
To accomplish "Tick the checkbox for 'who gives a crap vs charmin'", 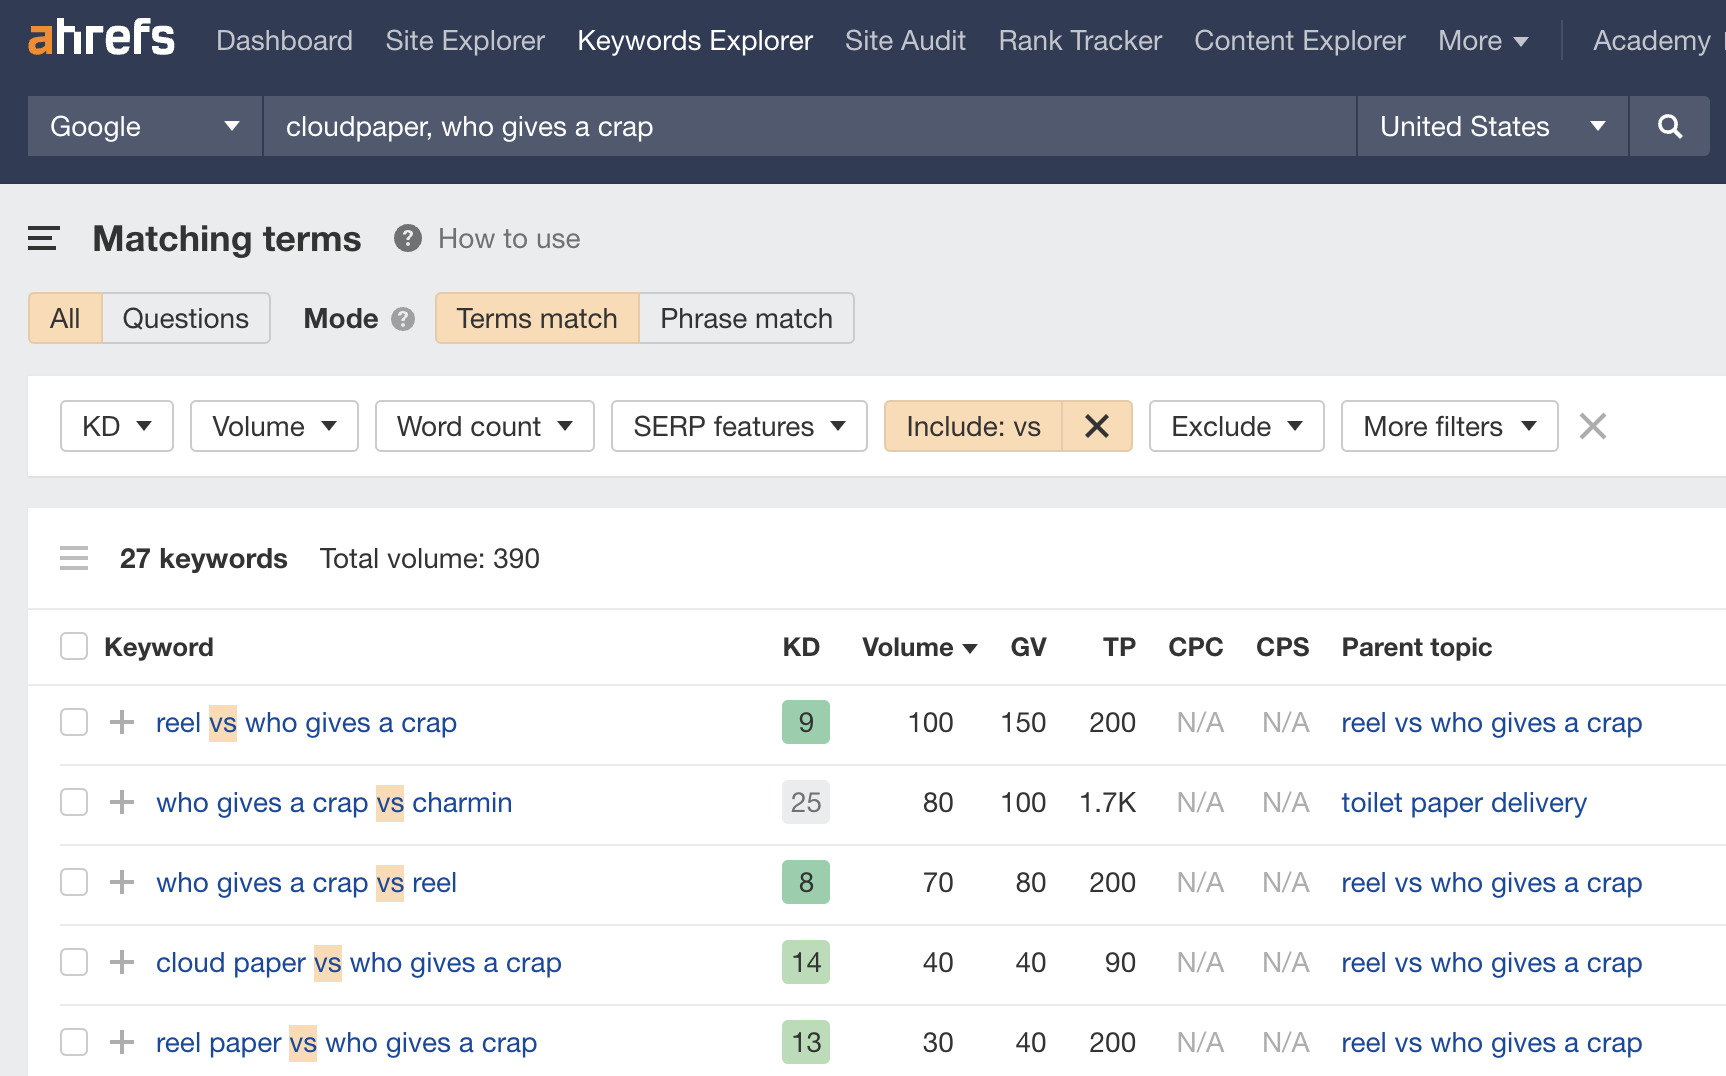I will [x=73, y=802].
